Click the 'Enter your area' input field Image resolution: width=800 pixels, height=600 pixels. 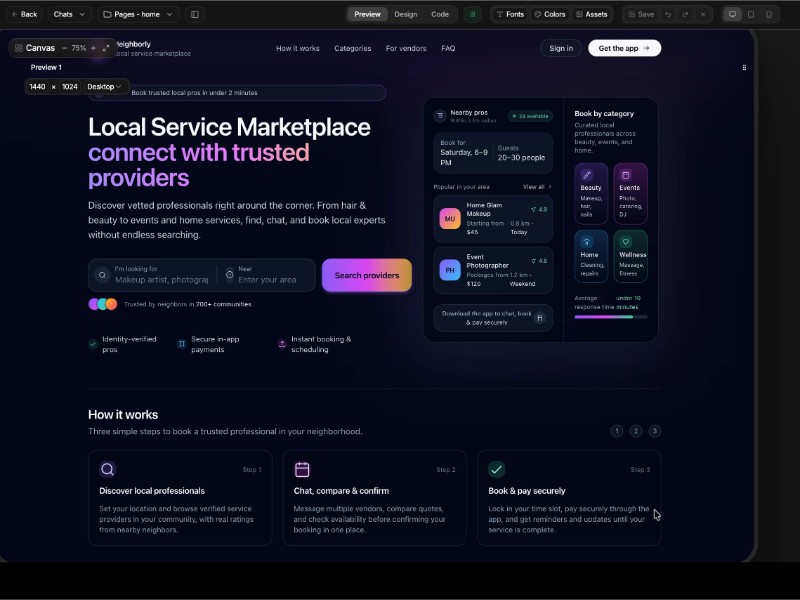[x=268, y=280]
